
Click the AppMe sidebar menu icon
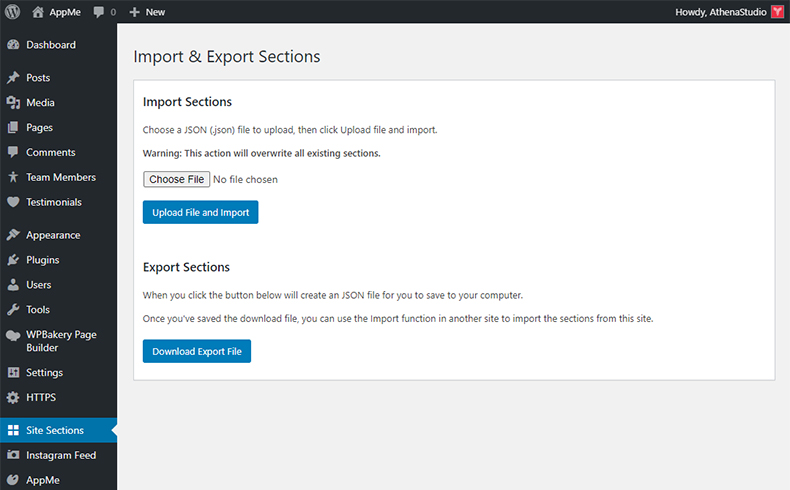pyautogui.click(x=13, y=480)
